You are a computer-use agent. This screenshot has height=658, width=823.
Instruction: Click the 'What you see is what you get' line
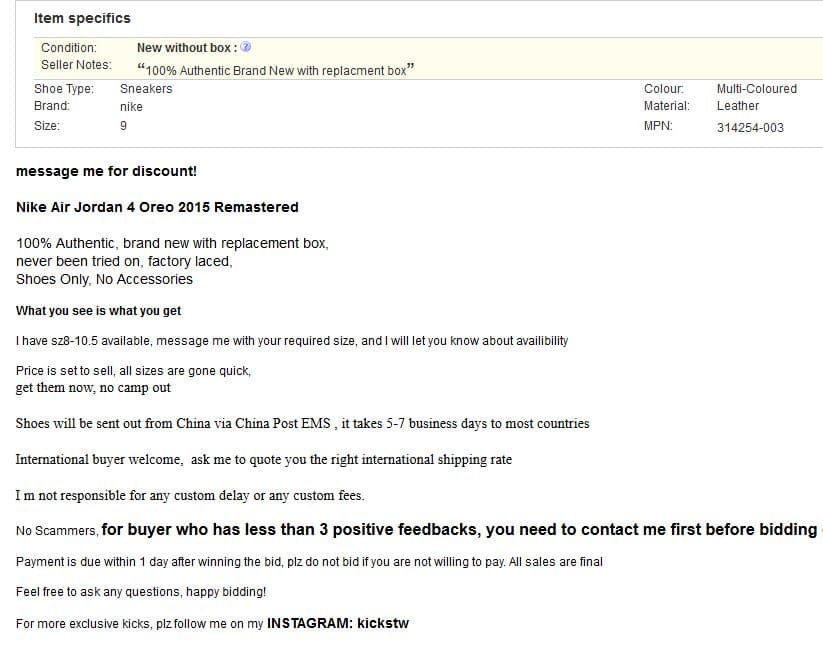pyautogui.click(x=99, y=311)
